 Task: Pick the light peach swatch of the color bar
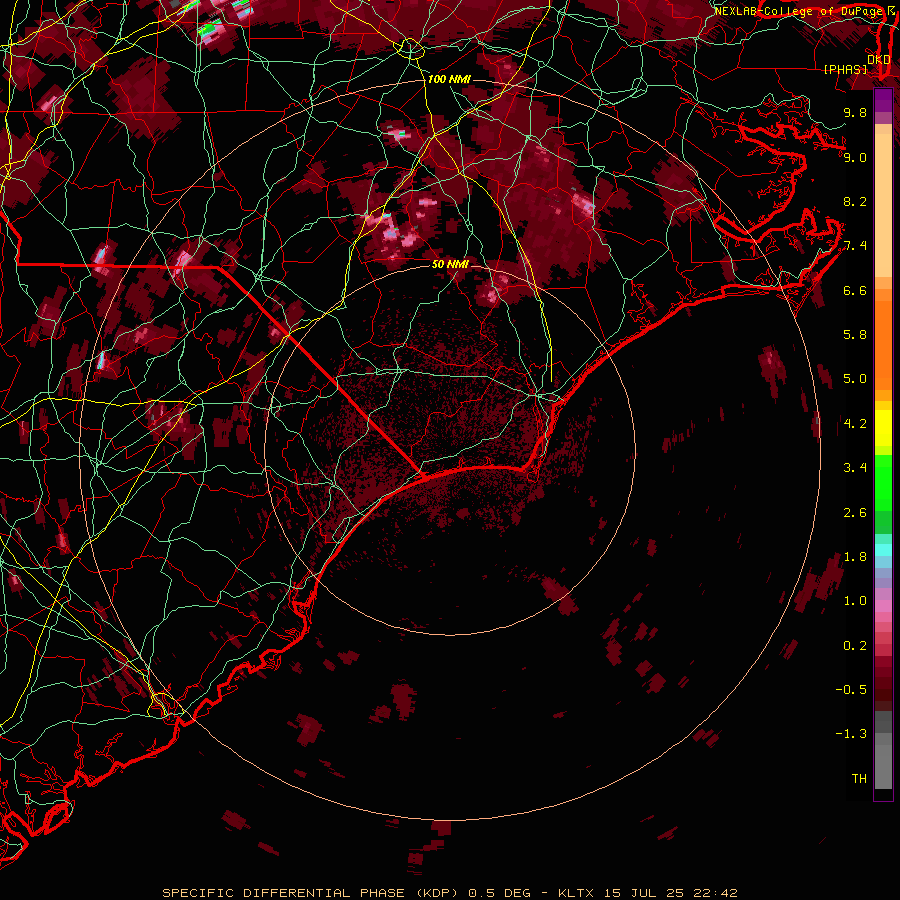(x=883, y=205)
